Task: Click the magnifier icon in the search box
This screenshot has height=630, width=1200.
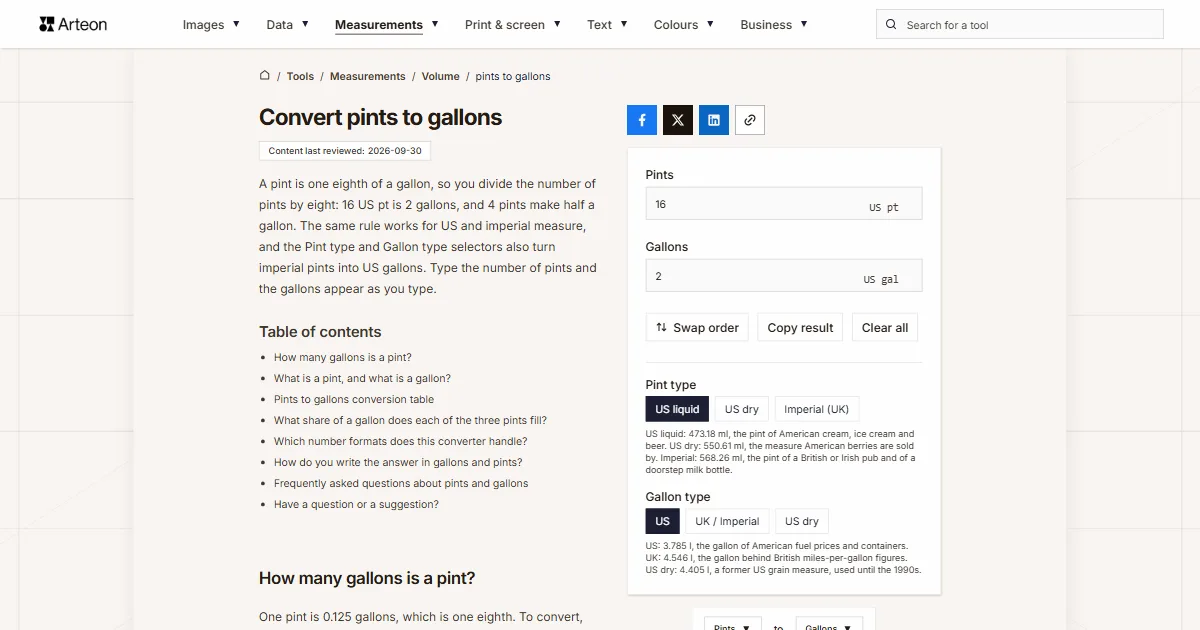Action: point(892,25)
